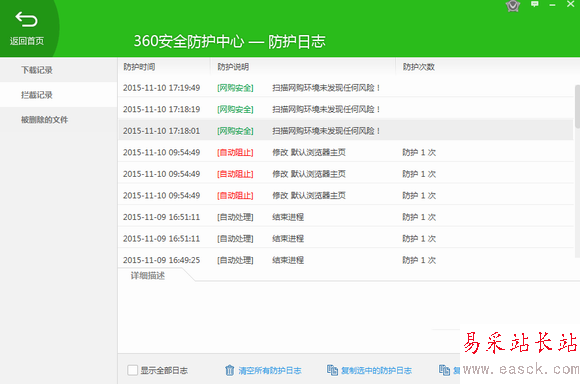Click the 复制选中的防护日志 link

(x=376, y=370)
